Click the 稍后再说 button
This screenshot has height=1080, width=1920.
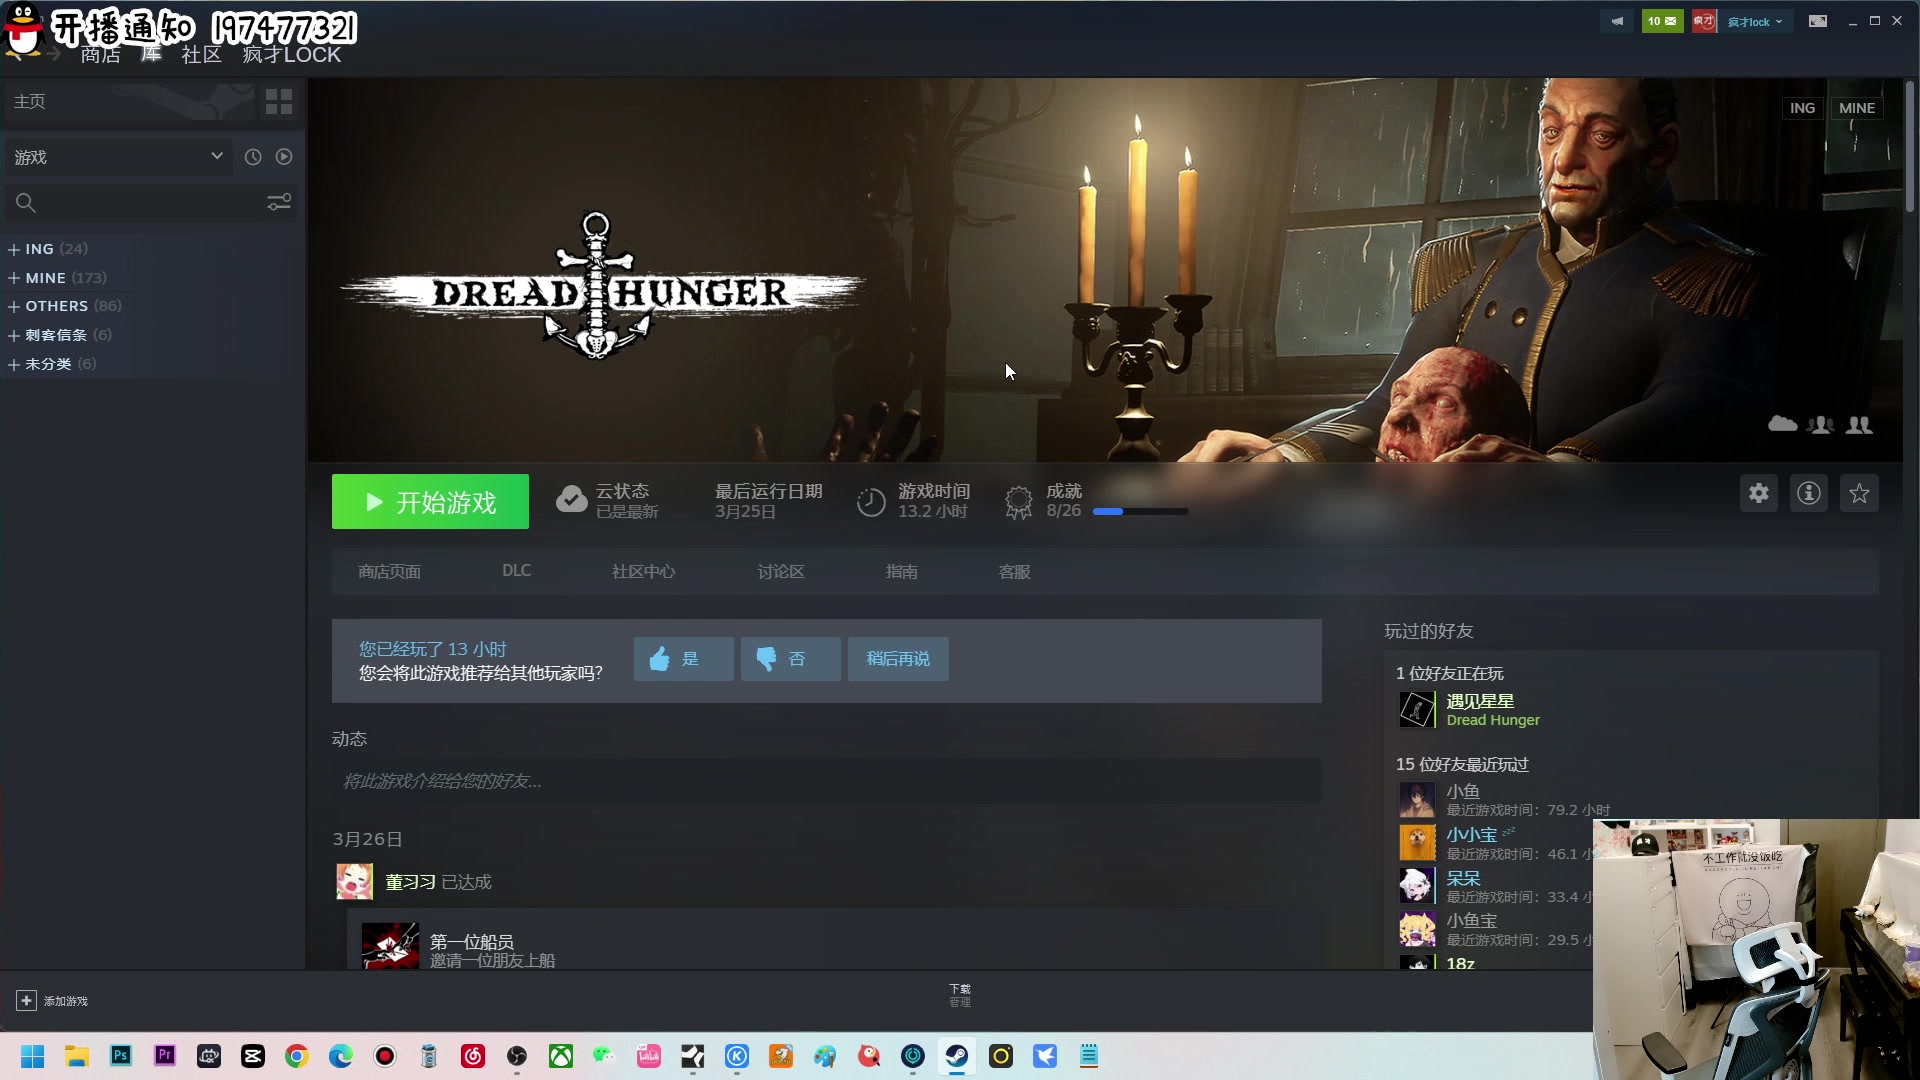click(898, 659)
